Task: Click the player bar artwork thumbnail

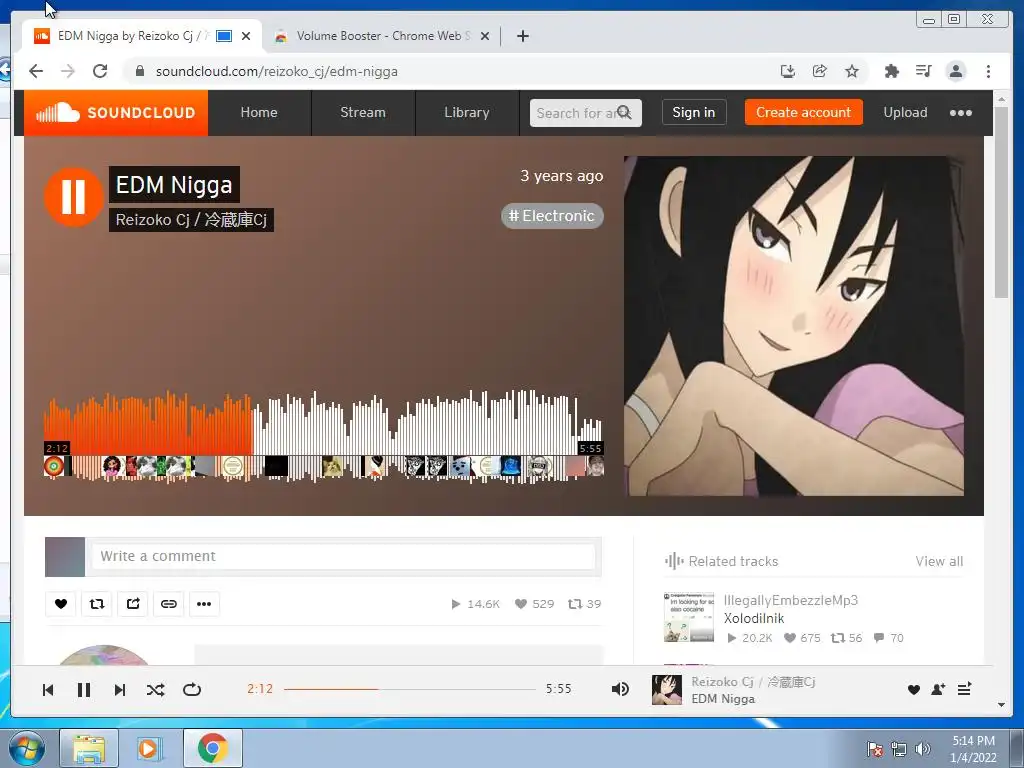Action: (667, 690)
